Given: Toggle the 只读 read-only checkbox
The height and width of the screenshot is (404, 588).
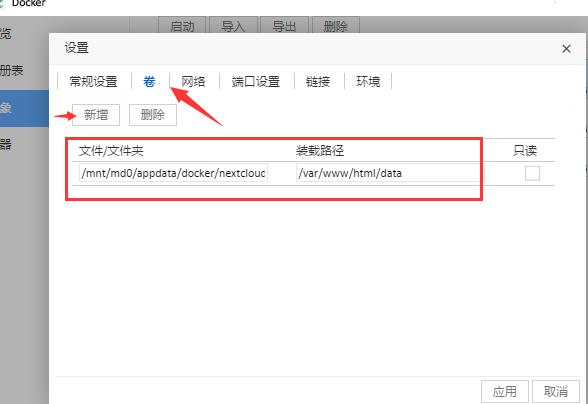Looking at the screenshot, I should click(532, 173).
